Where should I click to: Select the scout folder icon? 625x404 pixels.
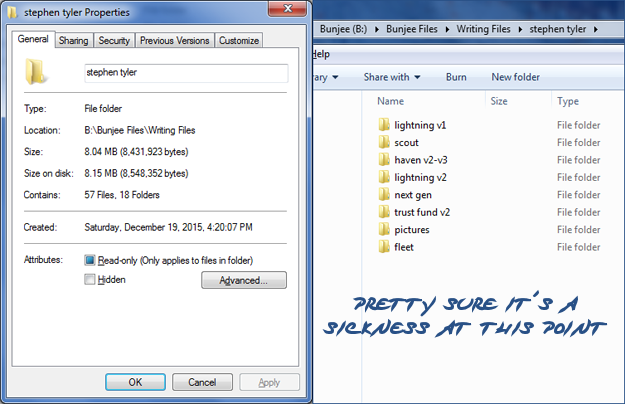pyautogui.click(x=385, y=143)
